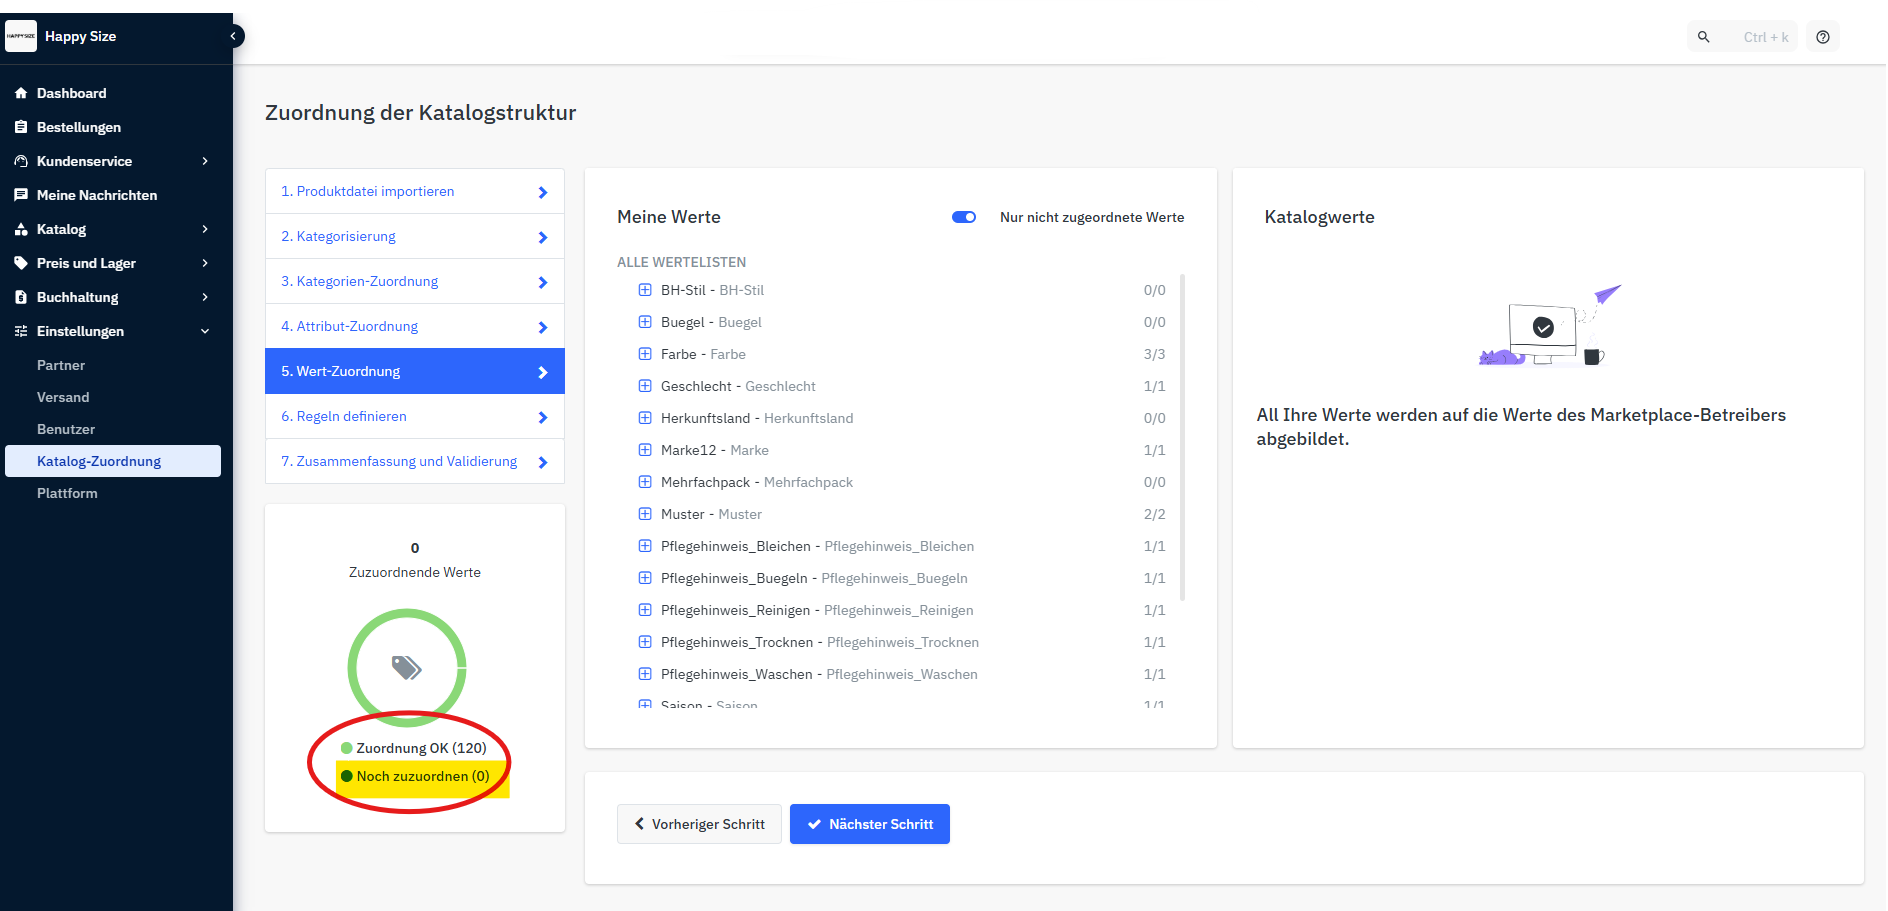Expand the Muster value list
1888x911 pixels.
(645, 514)
